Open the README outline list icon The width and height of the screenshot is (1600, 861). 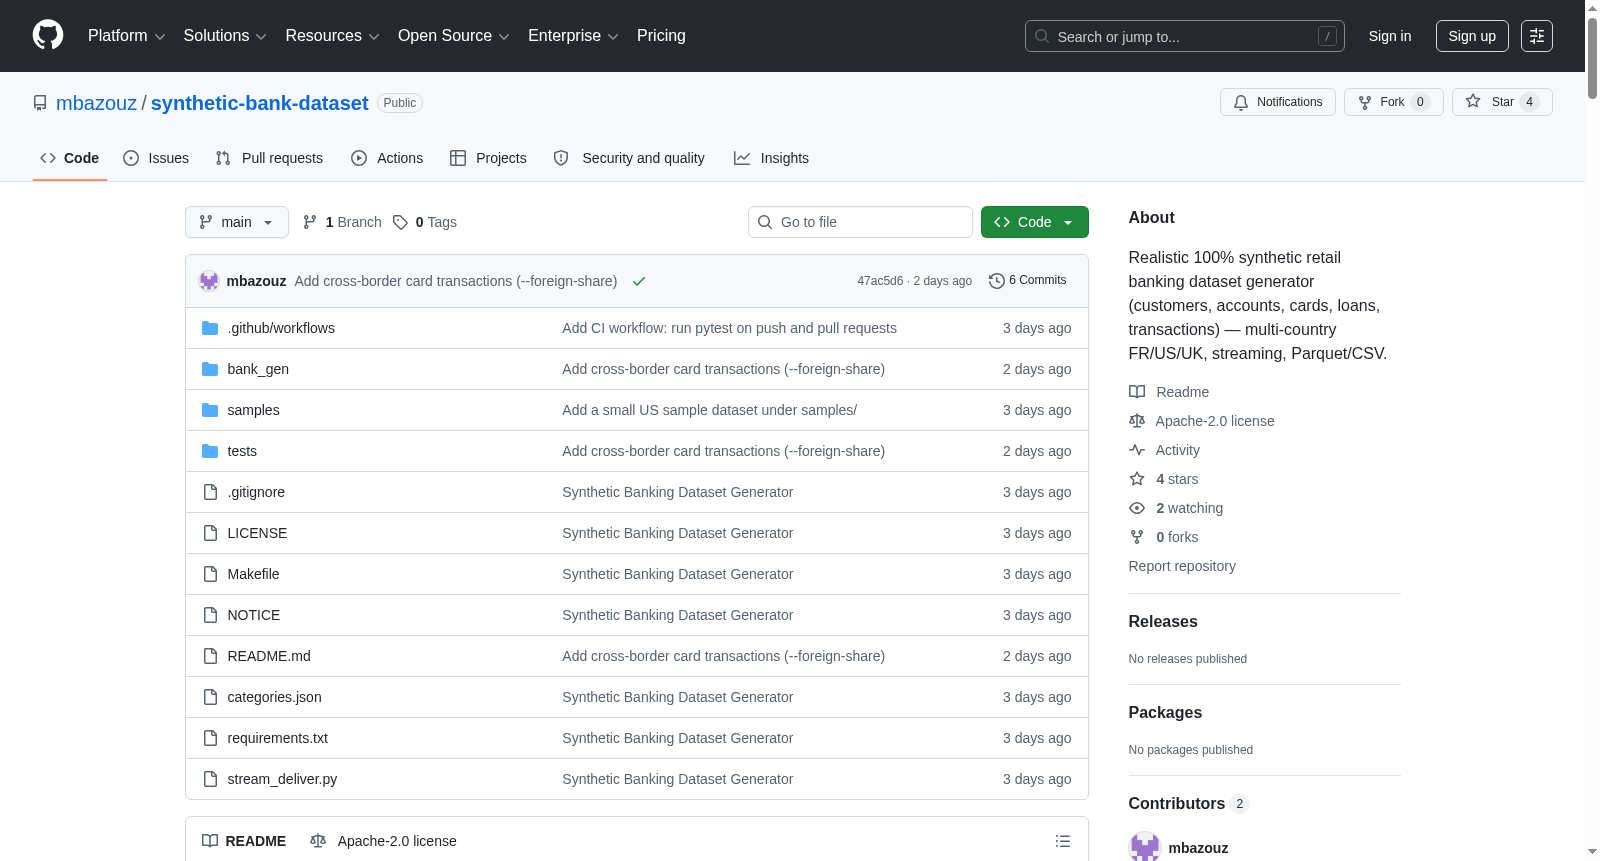click(1063, 841)
